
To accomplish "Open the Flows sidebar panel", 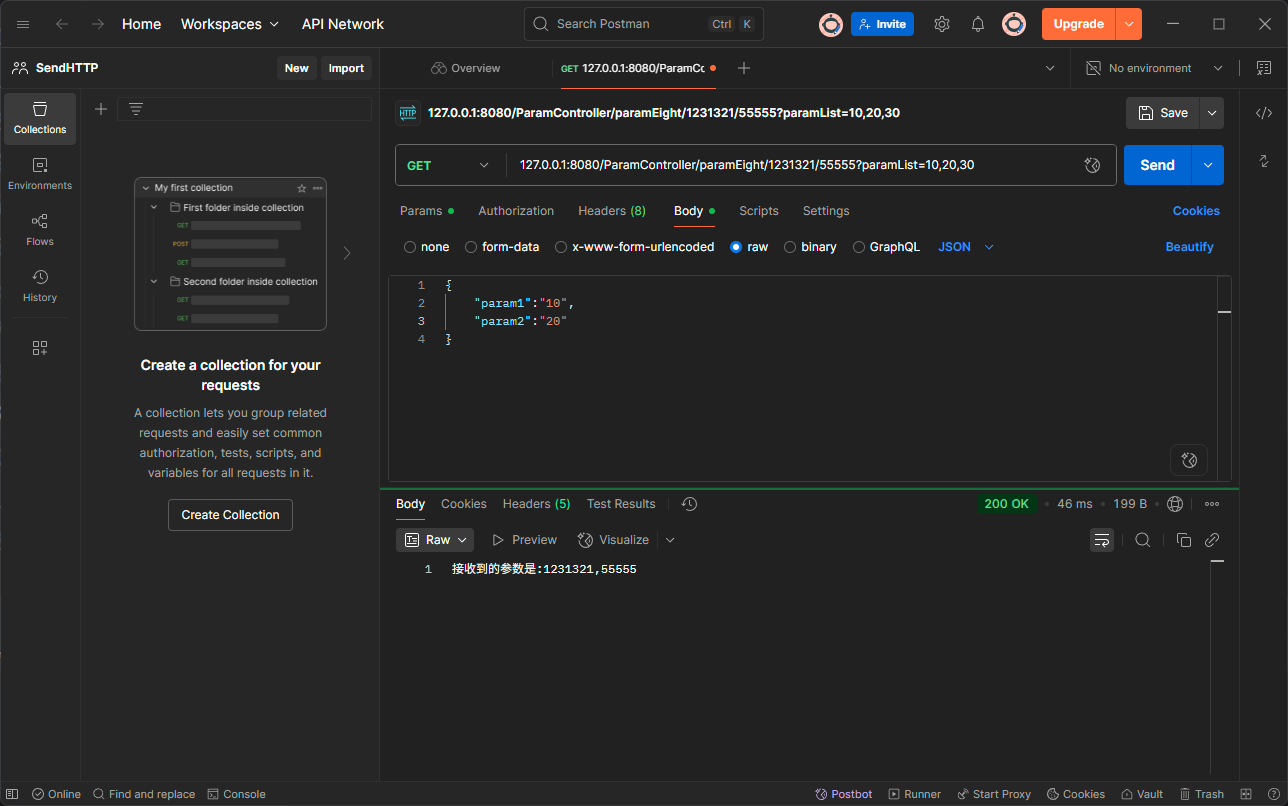I will click(x=40, y=230).
